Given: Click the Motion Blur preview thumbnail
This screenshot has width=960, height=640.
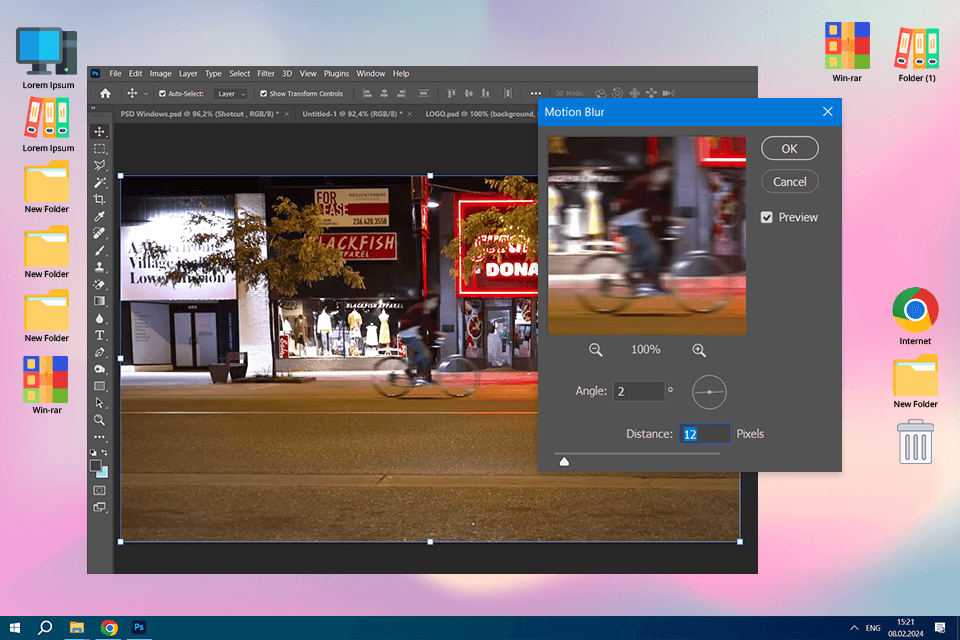Looking at the screenshot, I should pos(647,236).
